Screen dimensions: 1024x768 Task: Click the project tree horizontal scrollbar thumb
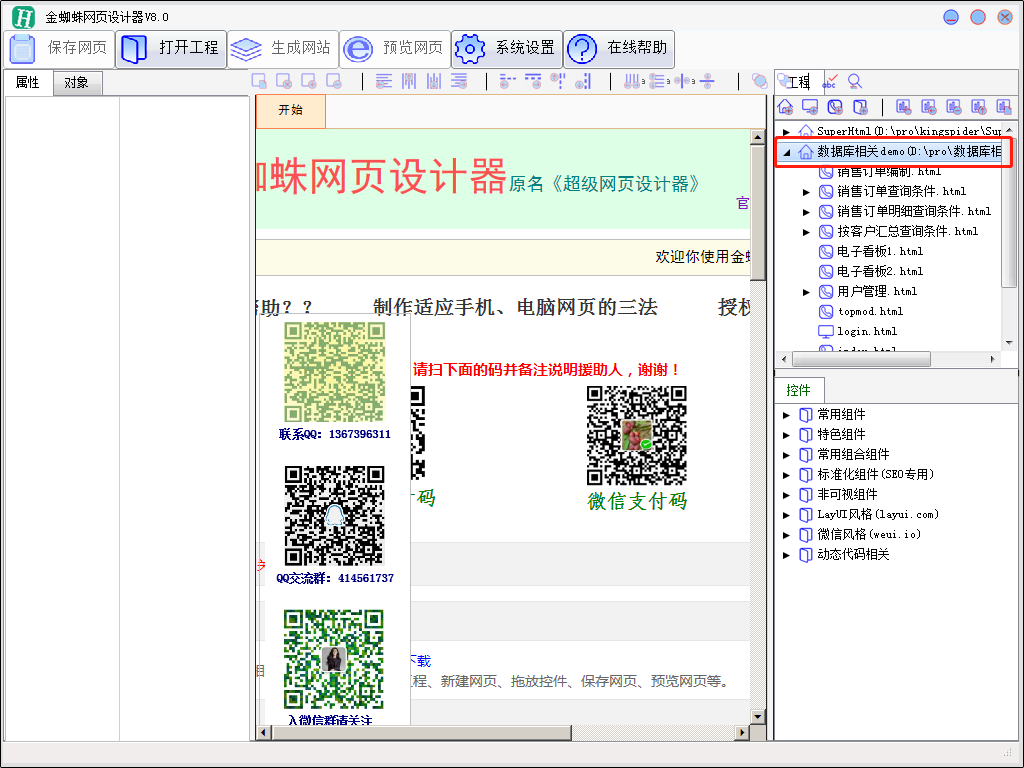861,359
